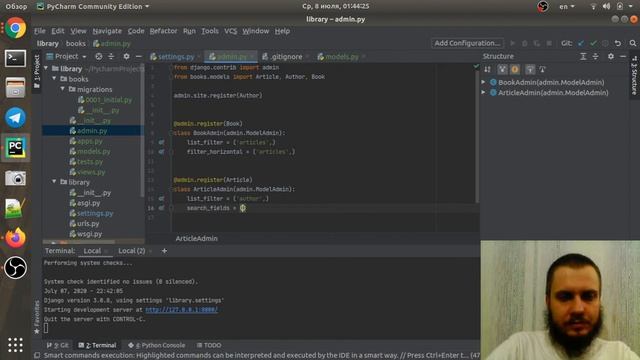Hide the Structure panel with the minus icon
640x360 pixels.
point(623,56)
